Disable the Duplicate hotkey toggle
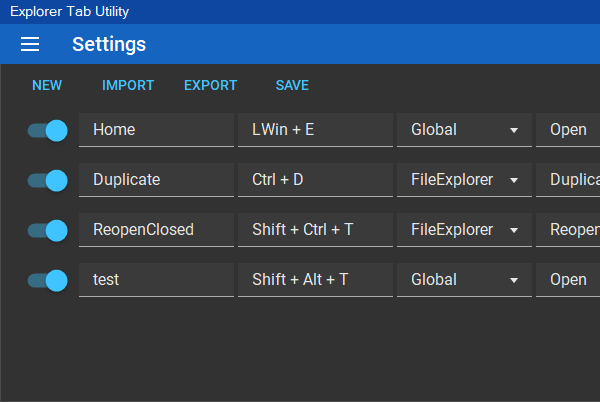Viewport: 600px width, 402px height. point(47,181)
